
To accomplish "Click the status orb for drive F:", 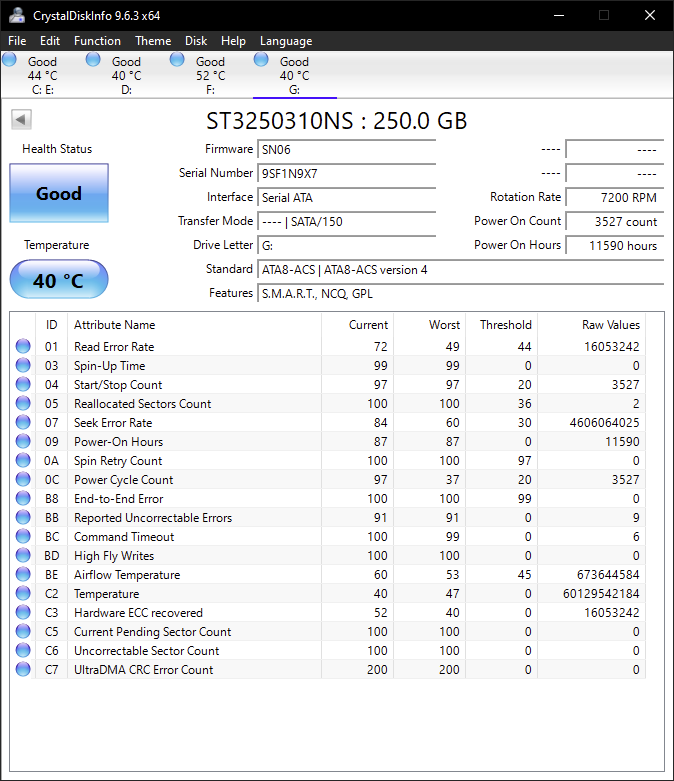I will (177, 60).
